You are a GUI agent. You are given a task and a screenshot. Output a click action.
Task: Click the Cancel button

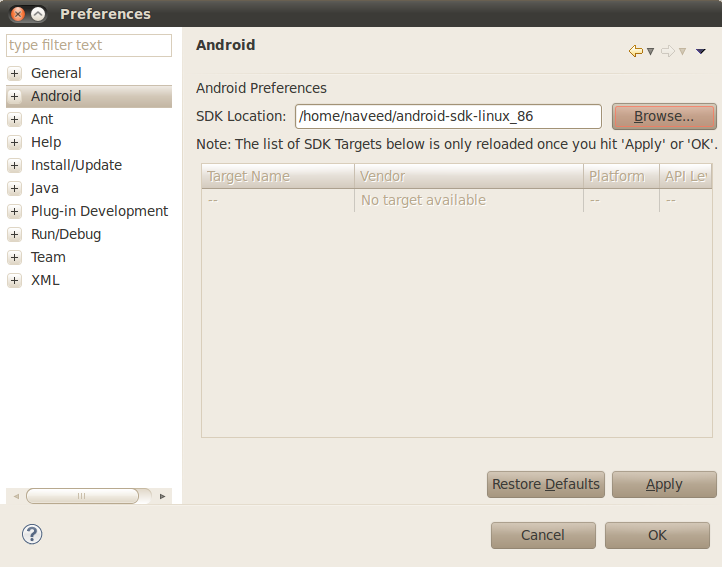click(x=543, y=535)
